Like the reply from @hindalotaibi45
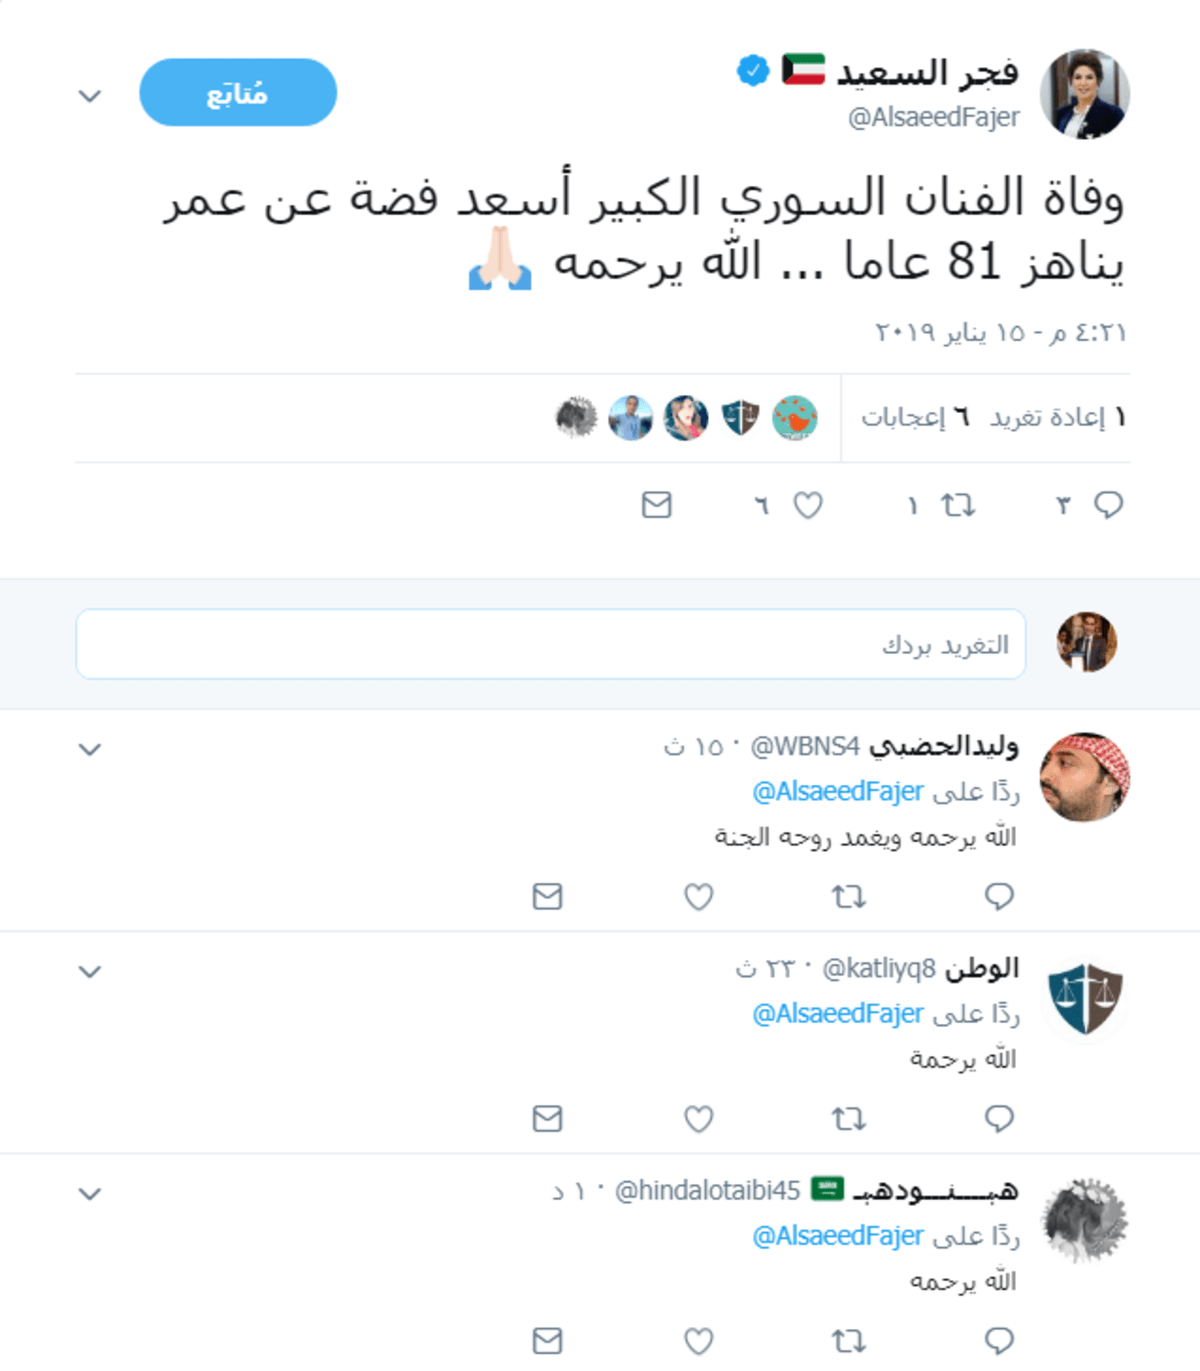This screenshot has height=1371, width=1200. tap(698, 1341)
